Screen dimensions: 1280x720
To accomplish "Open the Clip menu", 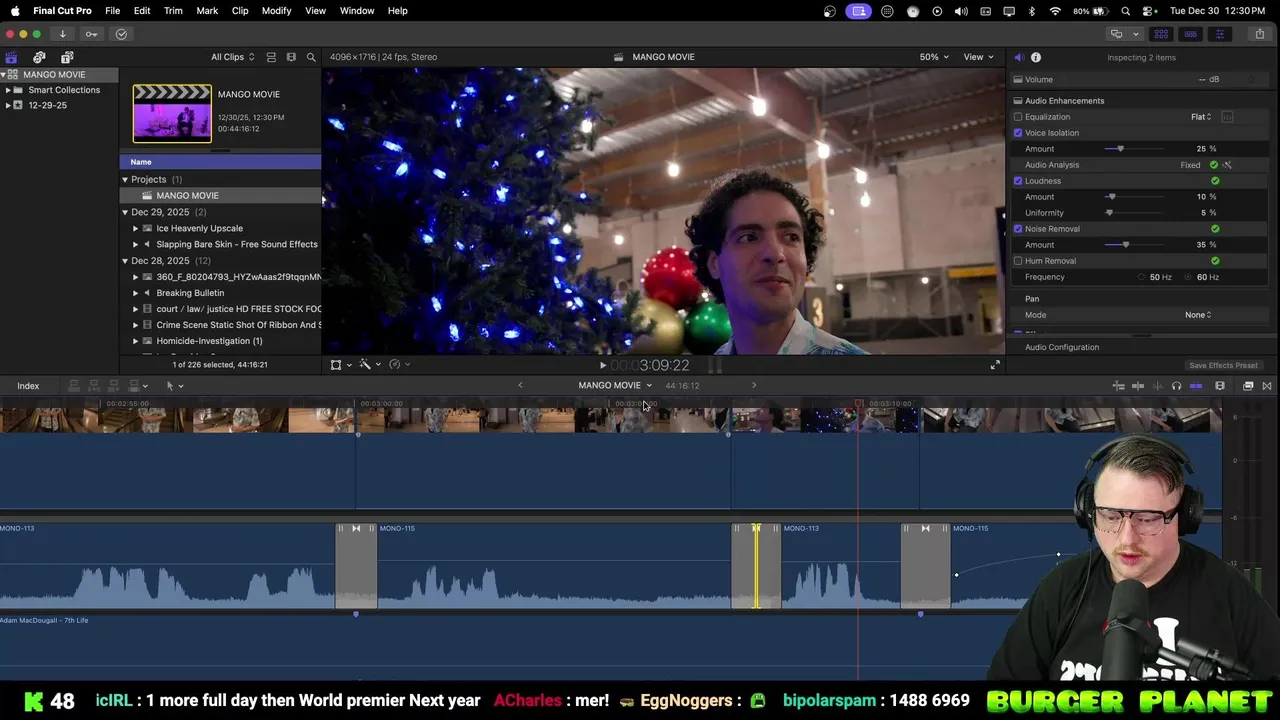I will pos(240,11).
